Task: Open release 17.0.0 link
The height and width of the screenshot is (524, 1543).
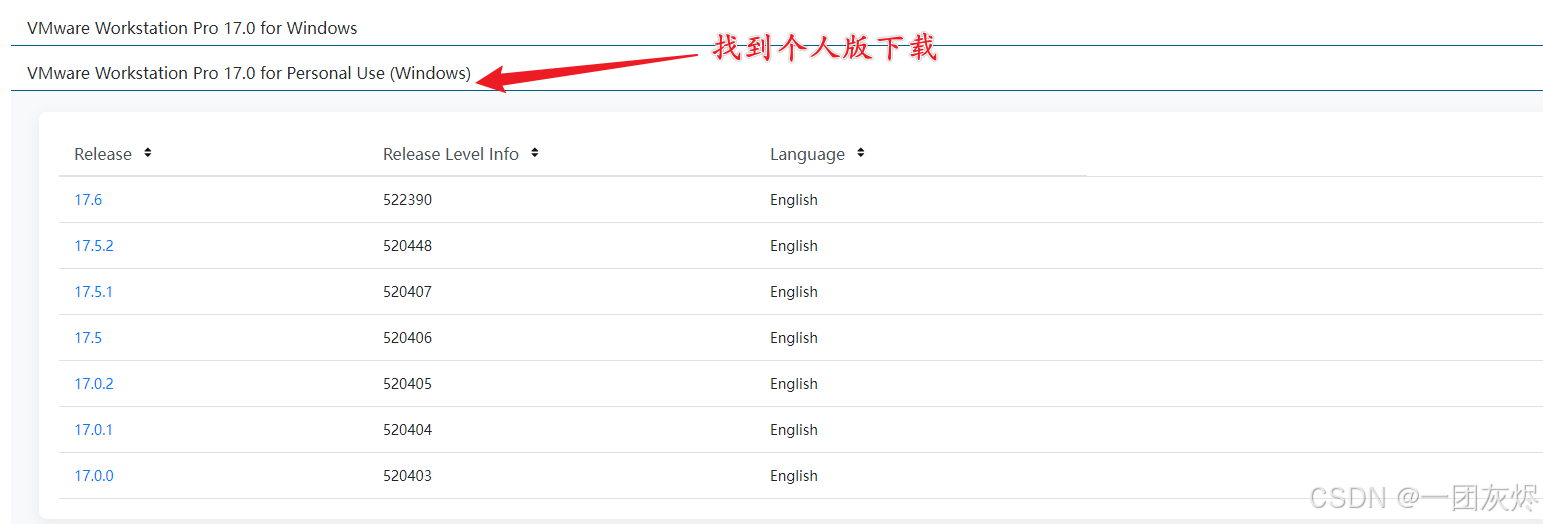Action: pyautogui.click(x=94, y=476)
